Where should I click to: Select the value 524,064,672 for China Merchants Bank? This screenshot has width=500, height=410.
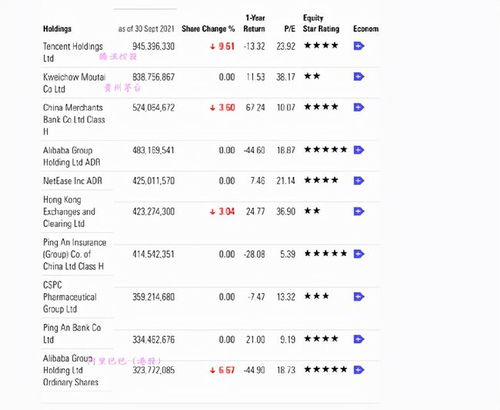pos(153,107)
